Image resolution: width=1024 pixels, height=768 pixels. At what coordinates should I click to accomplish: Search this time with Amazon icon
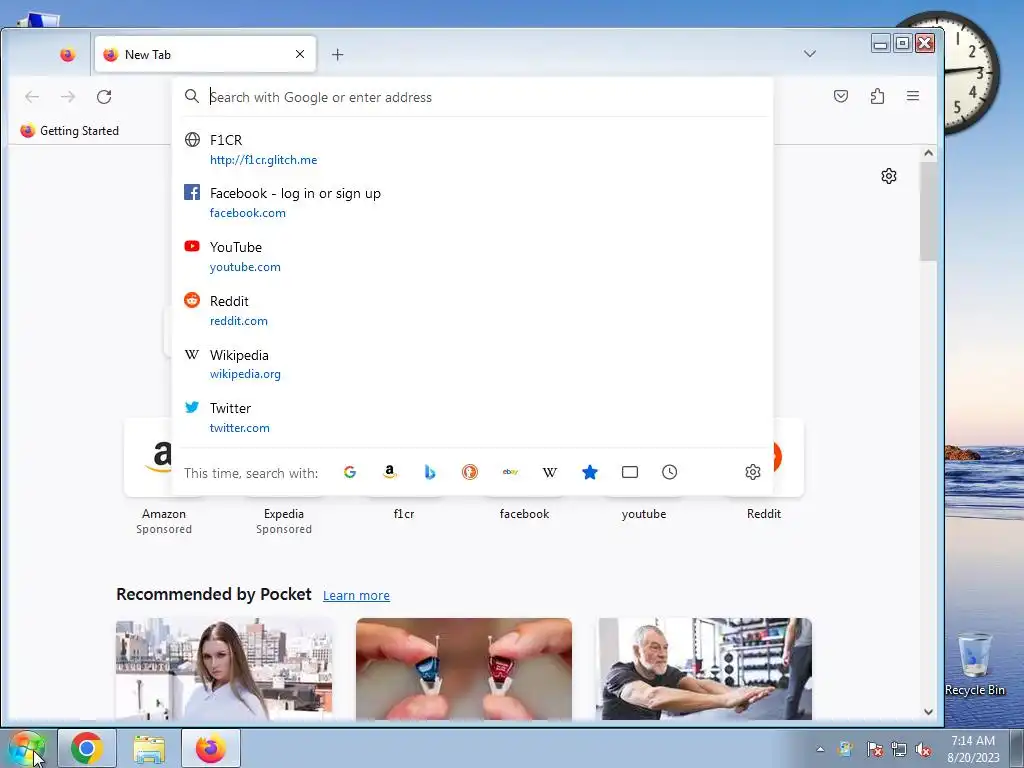[x=390, y=472]
